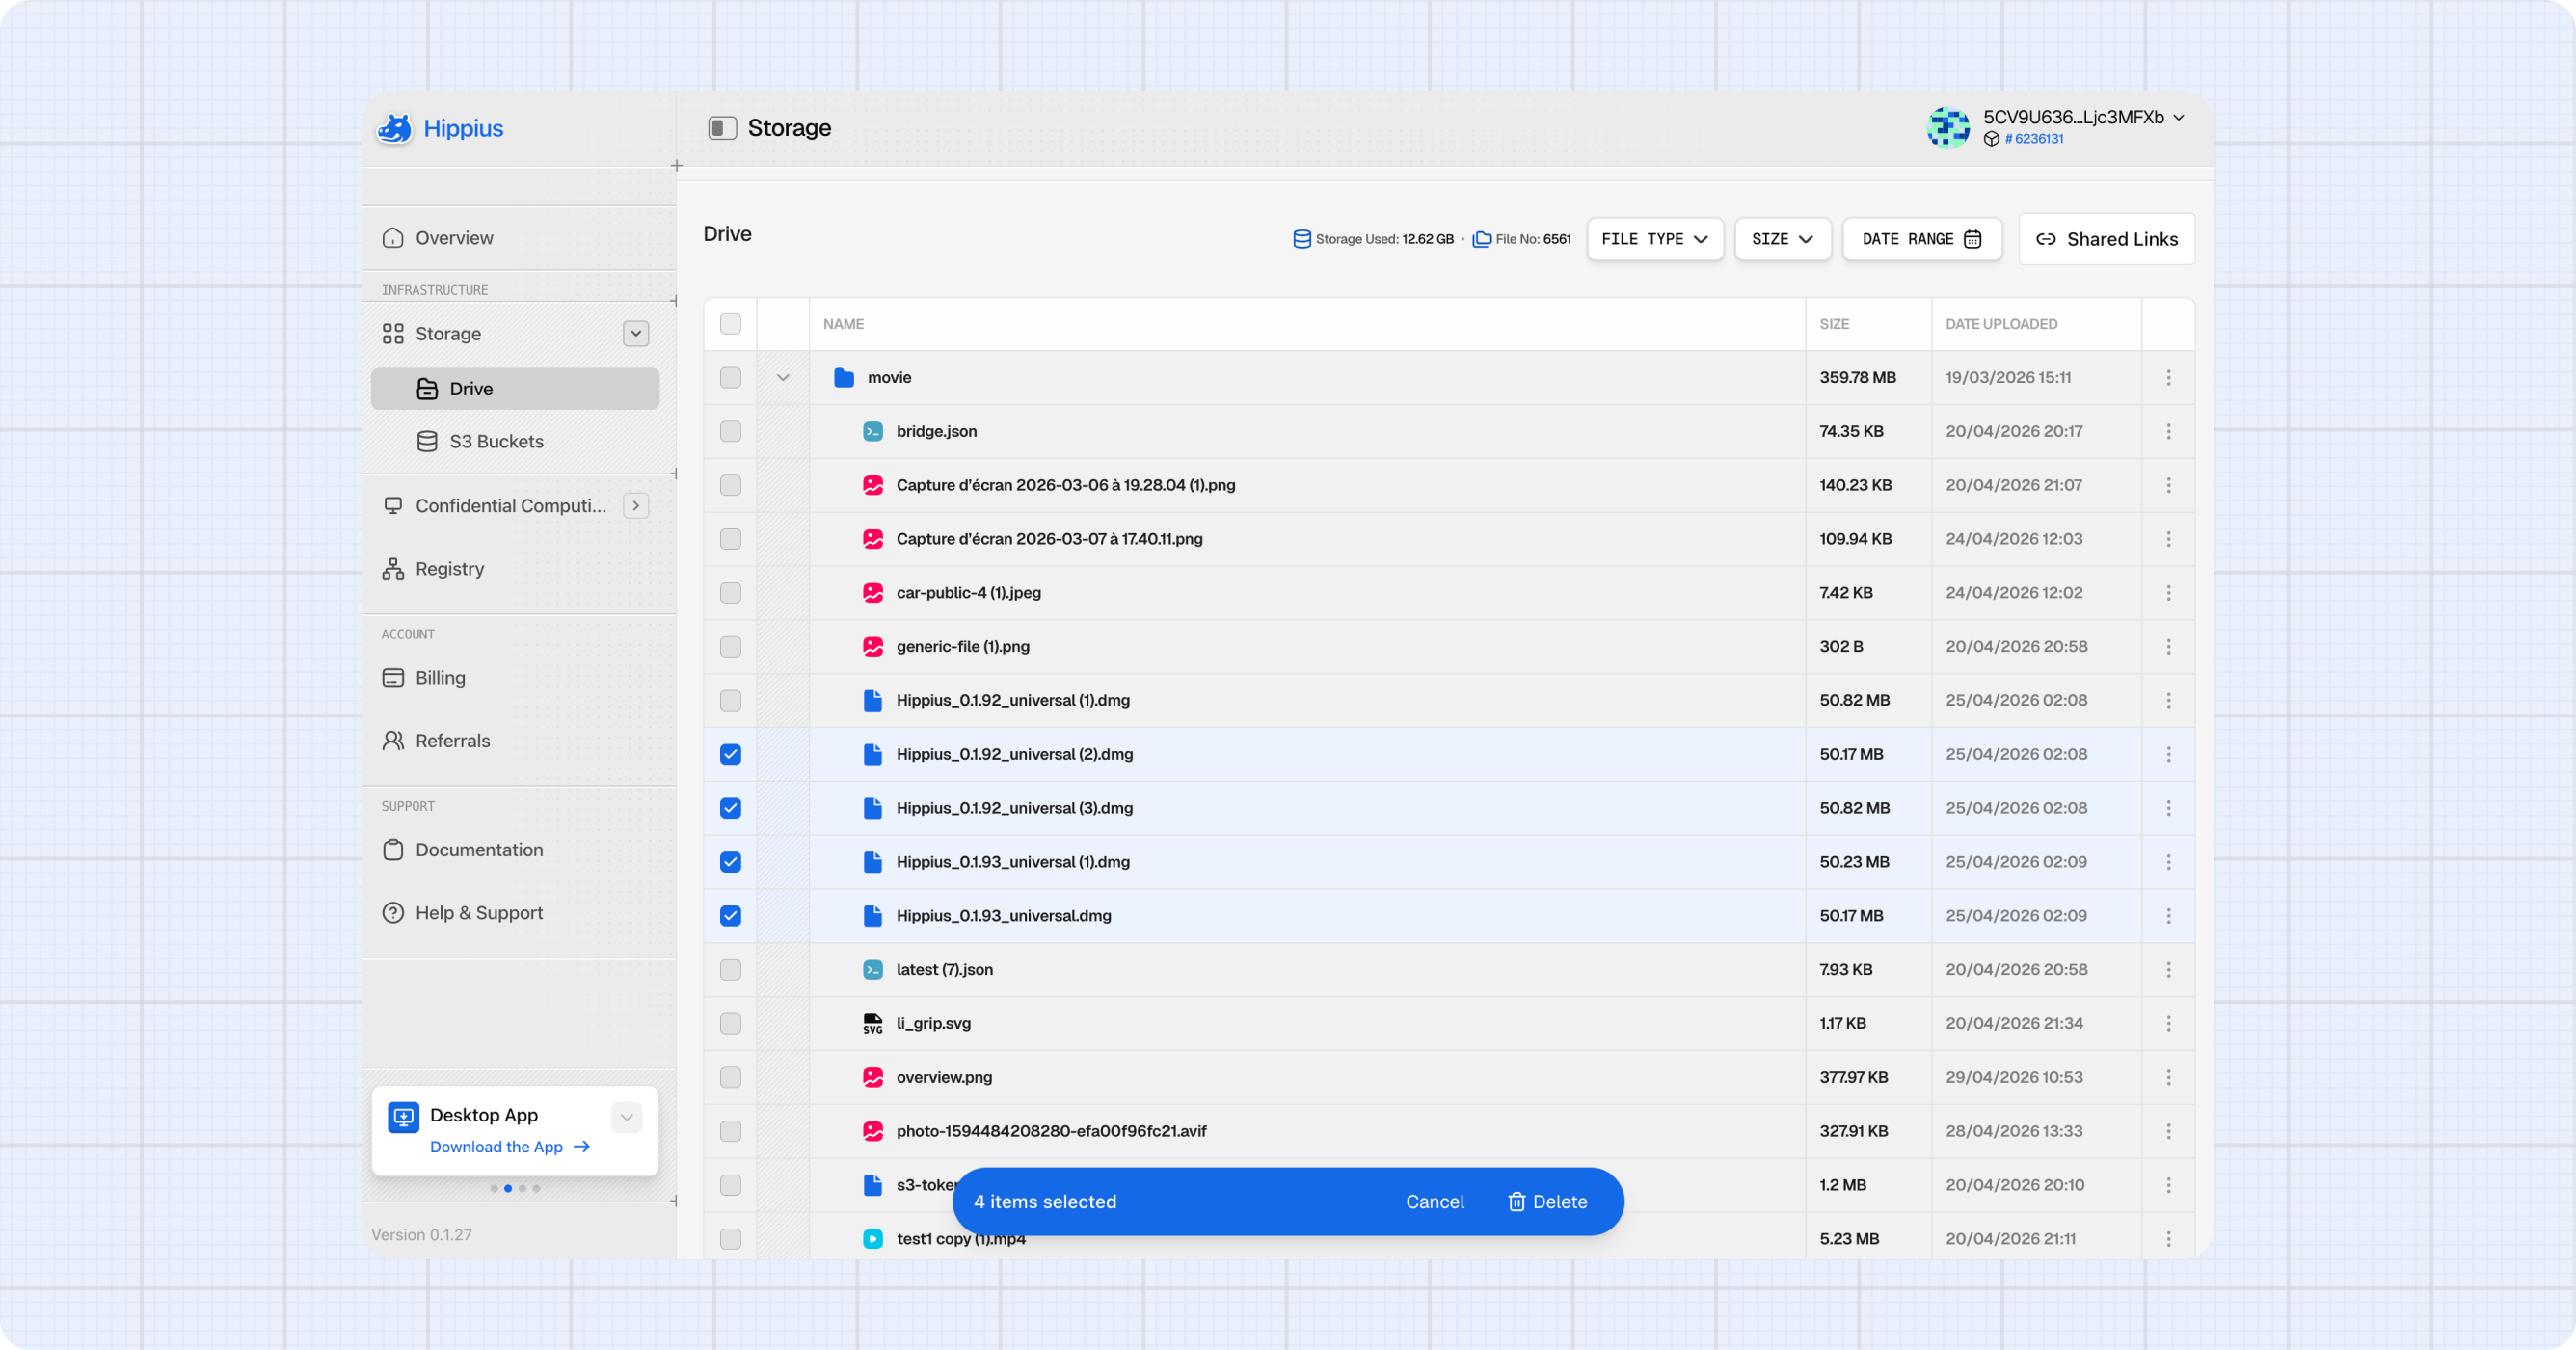
Task: Open row actions for li_grip.svg
Action: pos(2168,1024)
